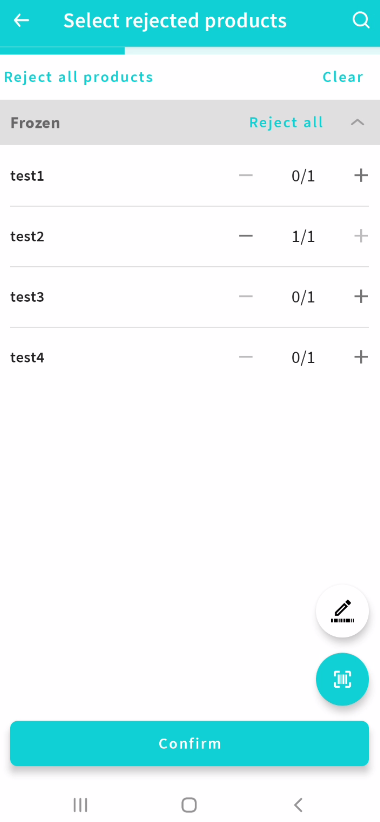Decrease rejected quantity for test2
Viewport: 380px width, 822px height.
point(245,236)
